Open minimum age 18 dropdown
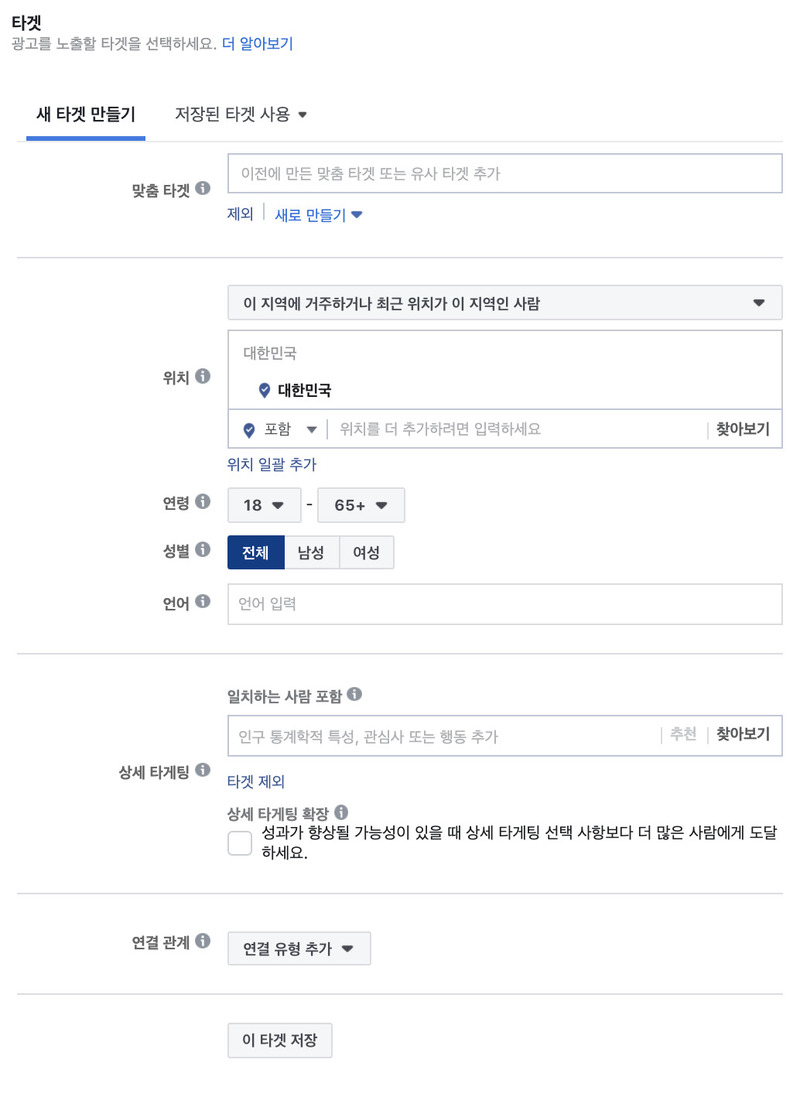Image resolution: width=800 pixels, height=1097 pixels. 264,505
